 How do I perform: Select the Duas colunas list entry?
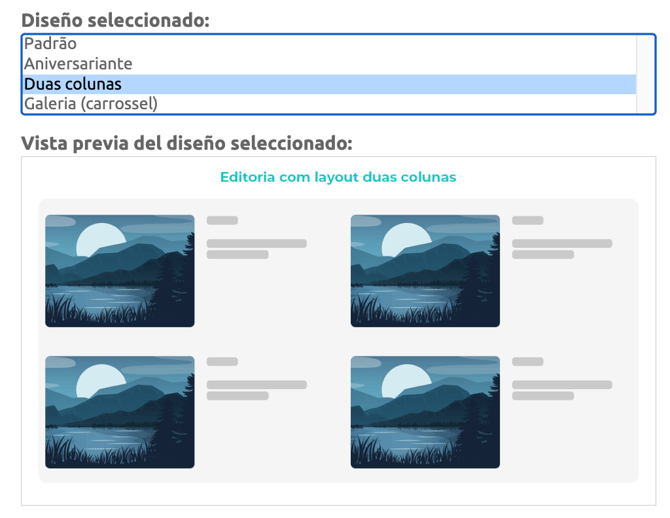[329, 84]
